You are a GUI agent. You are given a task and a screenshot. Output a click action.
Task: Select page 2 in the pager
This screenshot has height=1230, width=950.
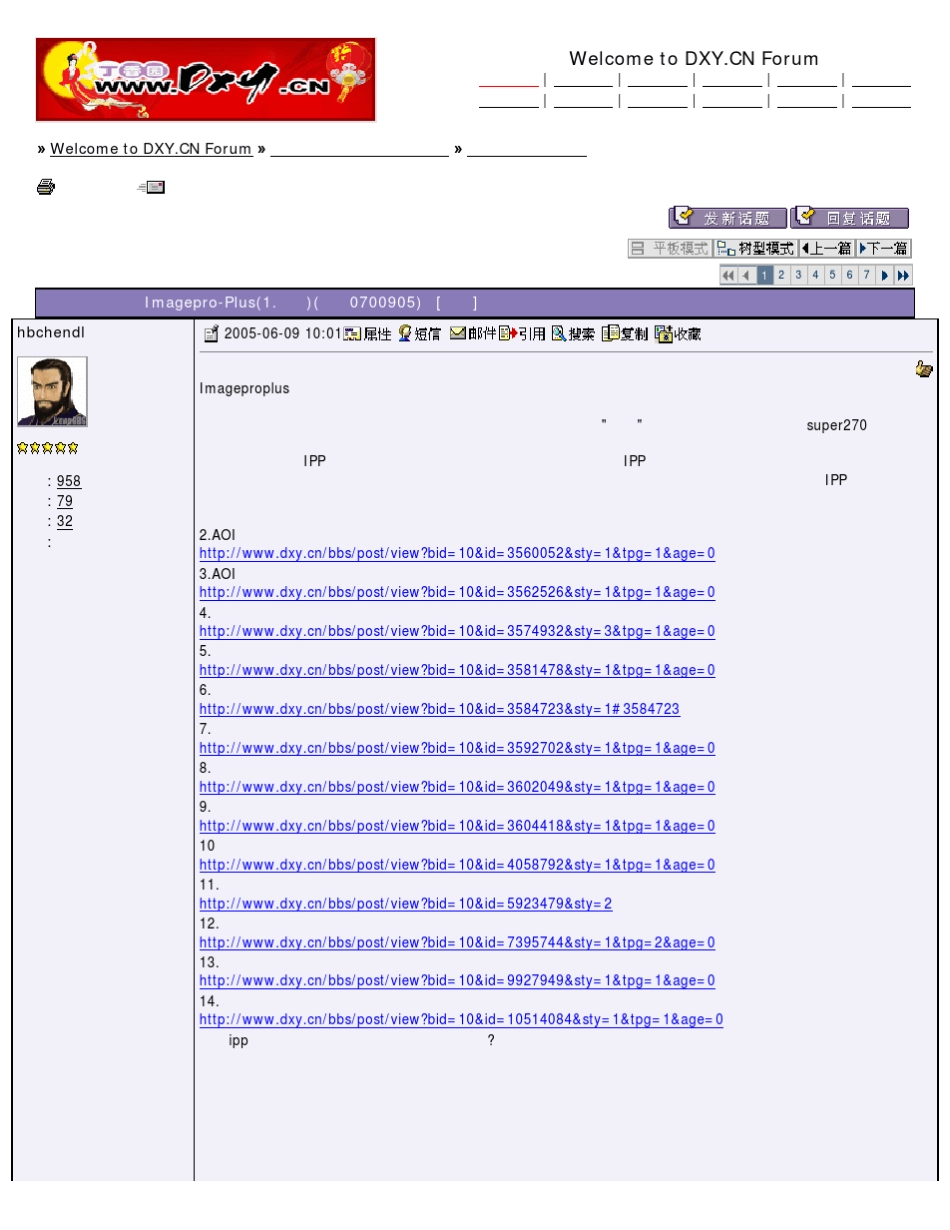point(782,275)
